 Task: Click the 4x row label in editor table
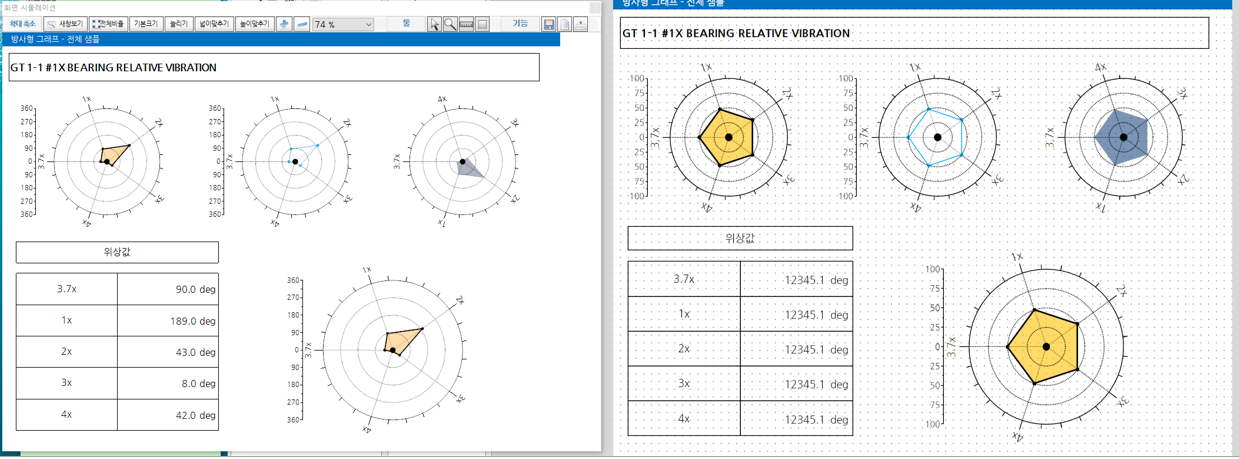point(684,419)
